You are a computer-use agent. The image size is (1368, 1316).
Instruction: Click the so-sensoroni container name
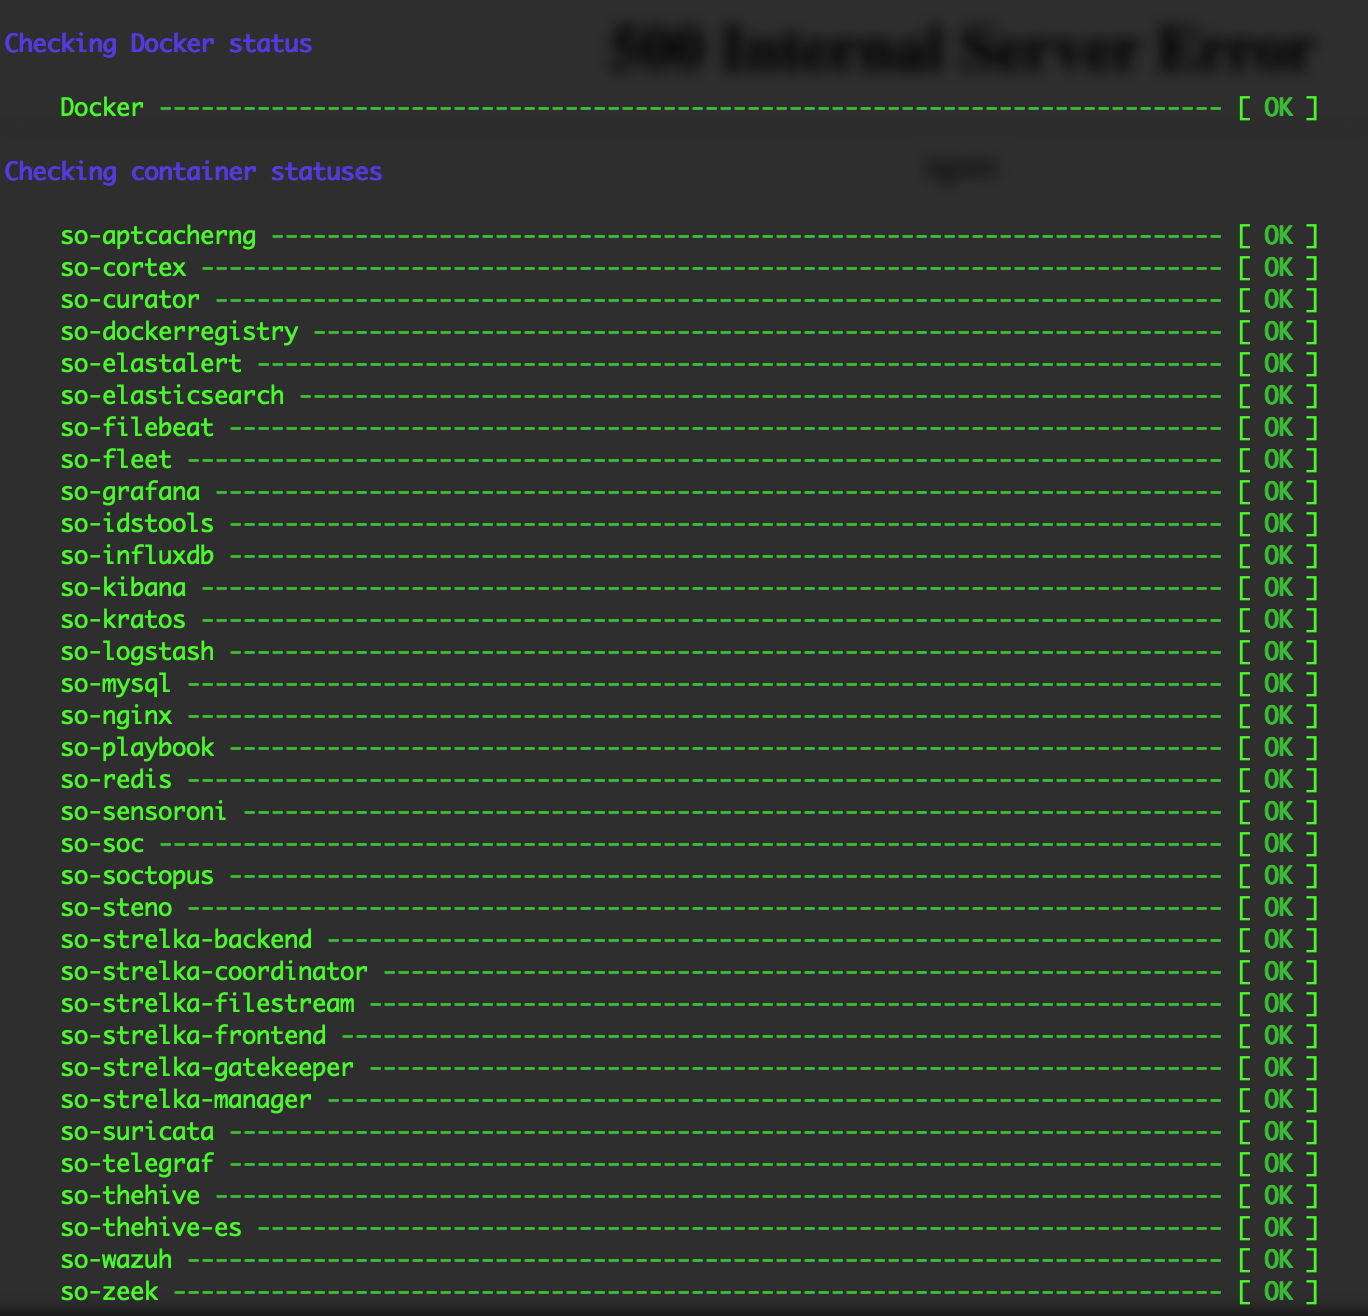143,812
